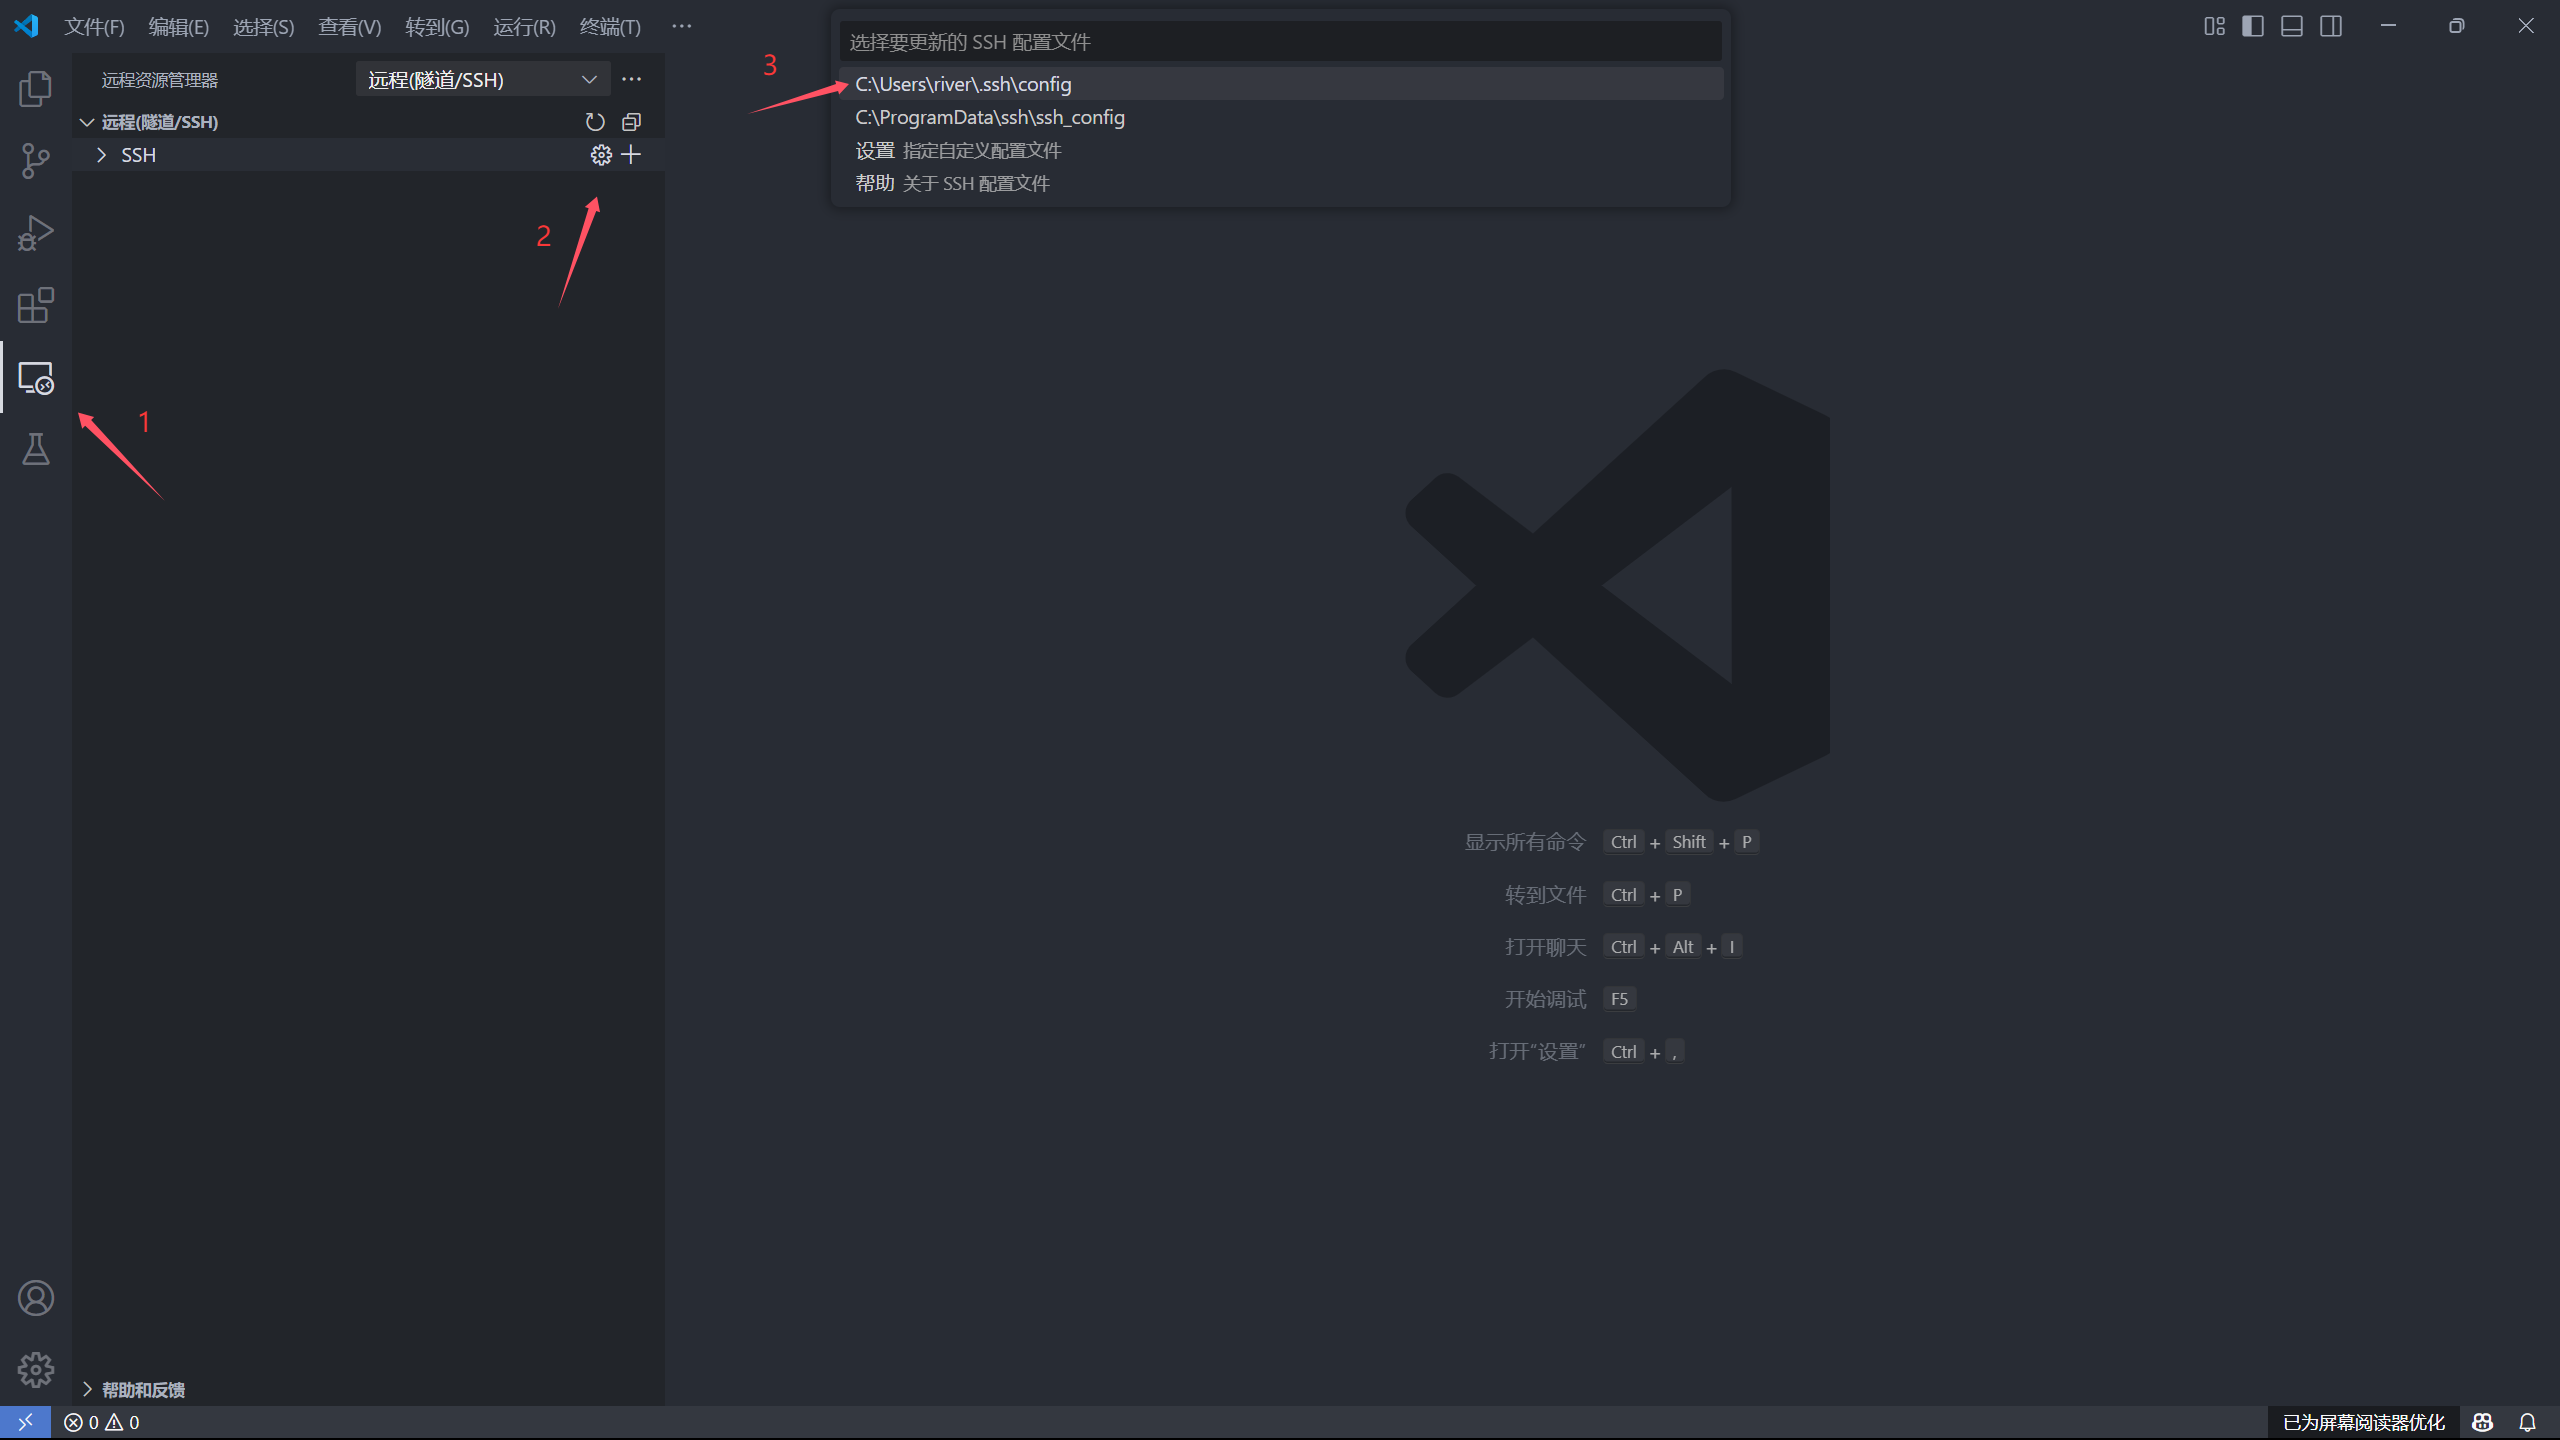Viewport: 2560px width, 1440px height.
Task: Select C:\Users\river\.ssh\config option
Action: tap(963, 84)
